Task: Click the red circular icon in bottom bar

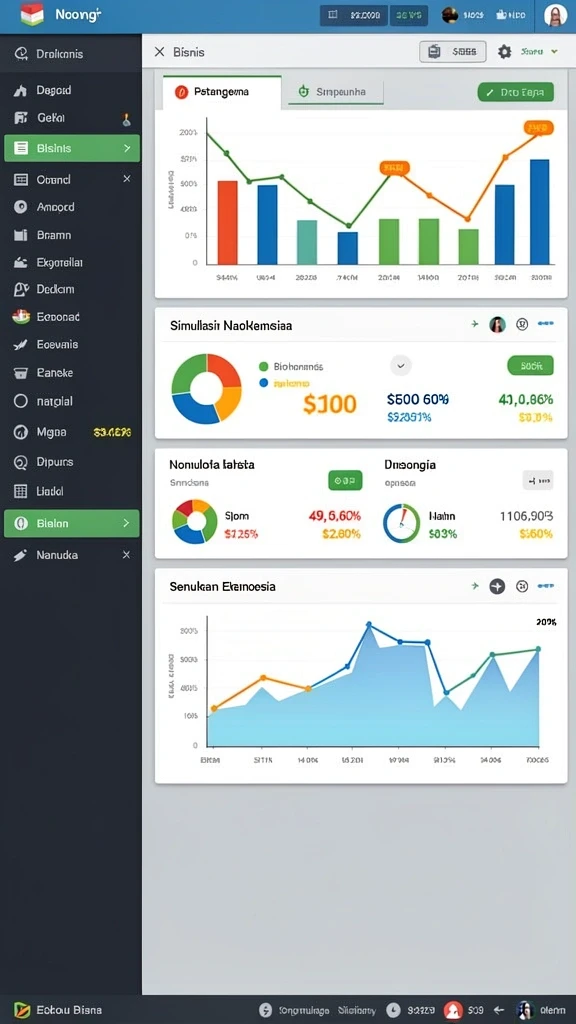Action: pyautogui.click(x=453, y=1010)
